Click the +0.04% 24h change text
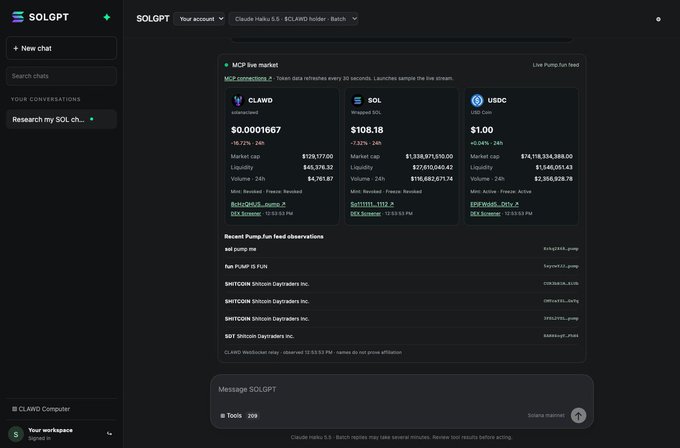This screenshot has height=448, width=680. point(487,143)
